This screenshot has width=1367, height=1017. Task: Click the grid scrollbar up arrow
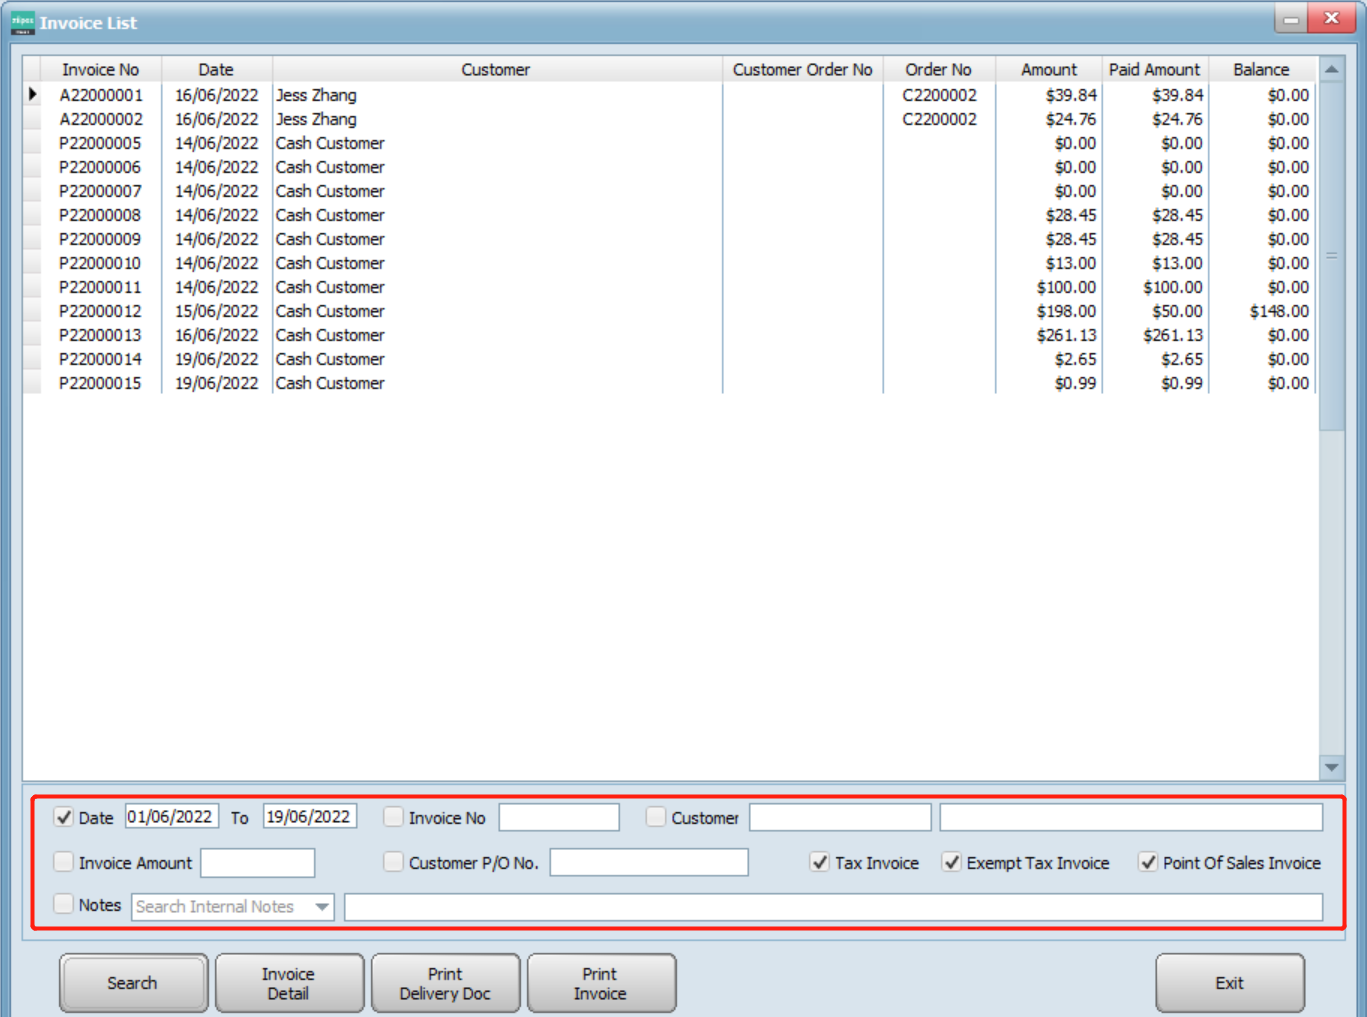[x=1334, y=69]
